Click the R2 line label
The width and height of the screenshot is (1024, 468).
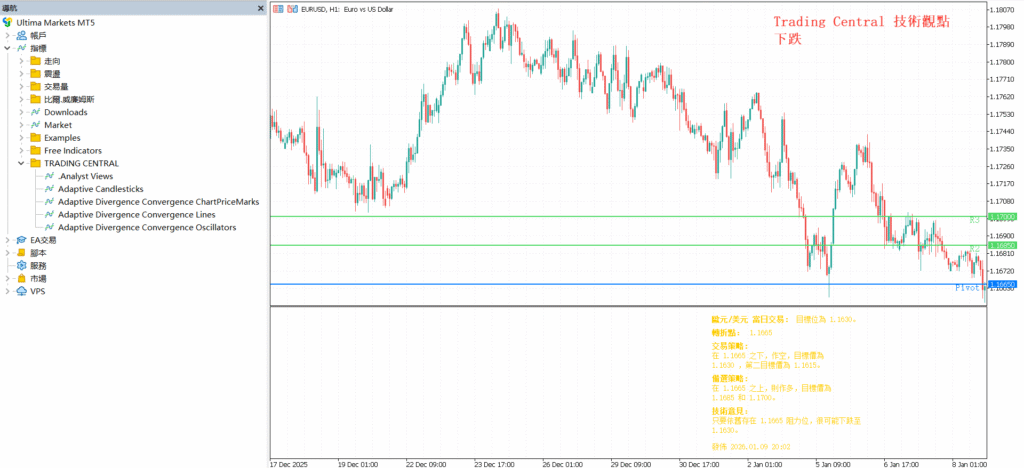(x=974, y=249)
